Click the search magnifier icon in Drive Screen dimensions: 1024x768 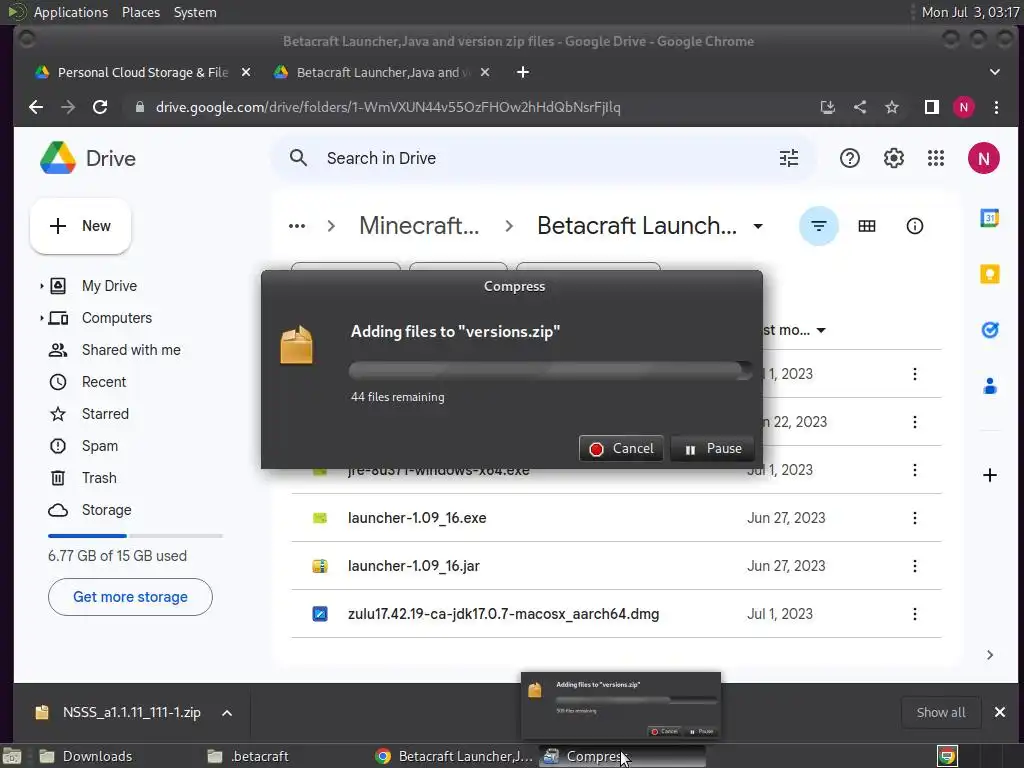[298, 158]
